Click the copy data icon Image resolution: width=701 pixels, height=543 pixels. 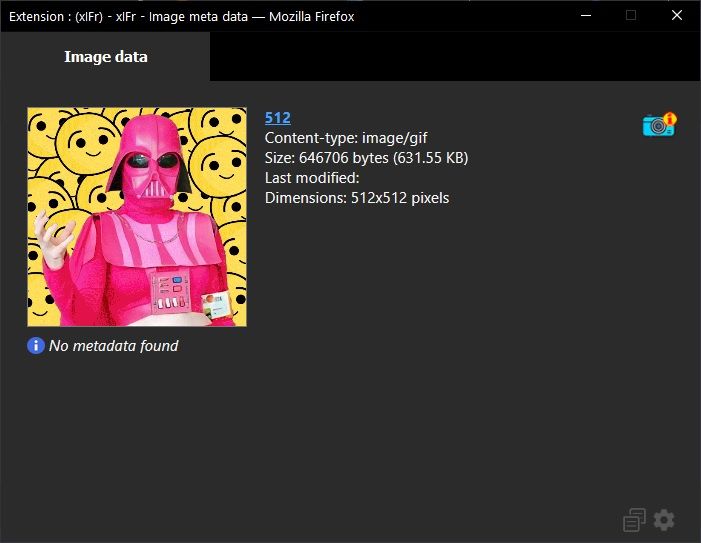(634, 520)
